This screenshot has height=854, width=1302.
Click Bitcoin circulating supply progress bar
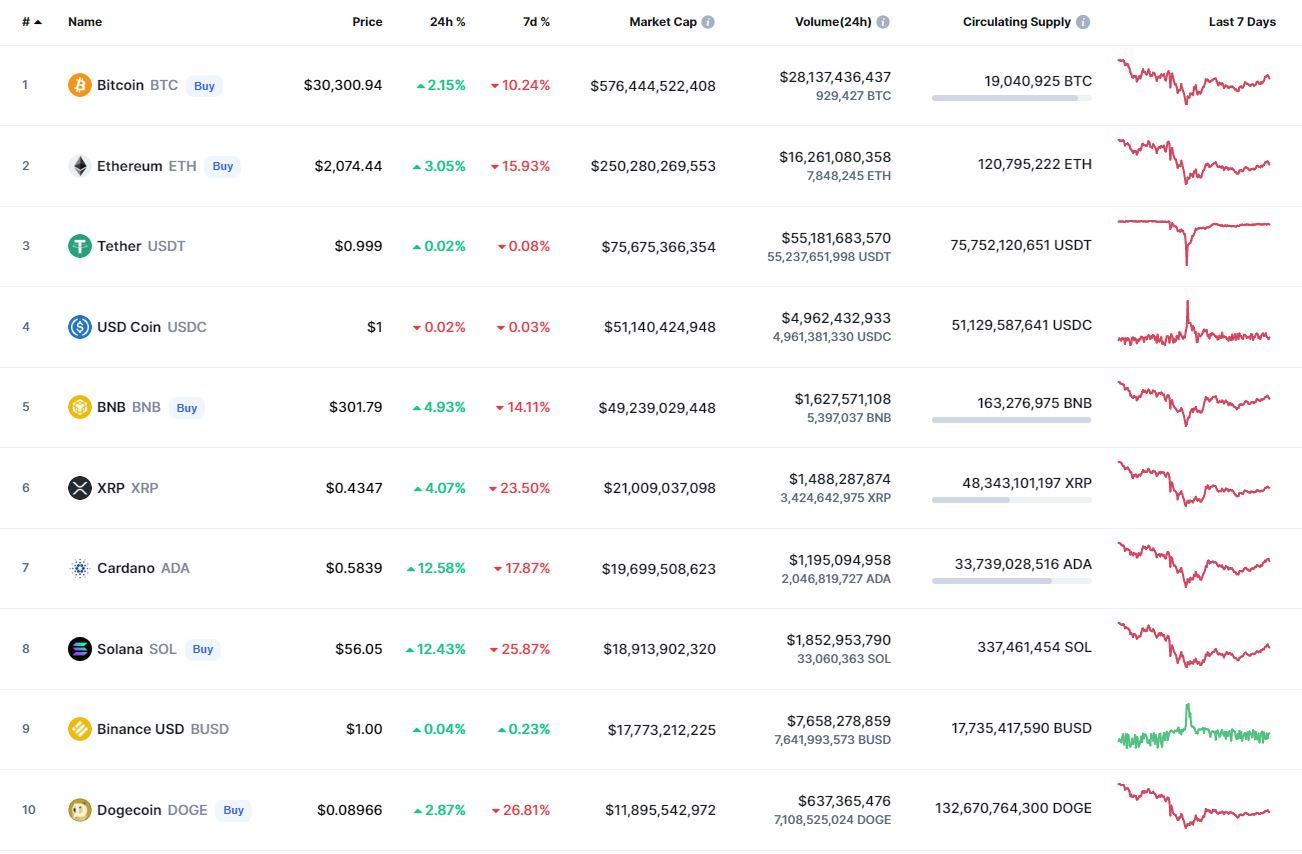point(1012,98)
